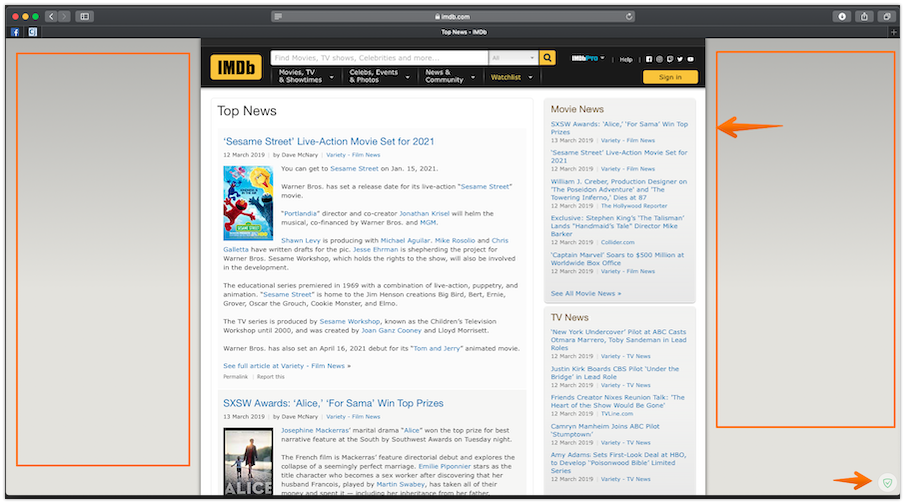Open Tom and Jerry title link

tap(436, 349)
